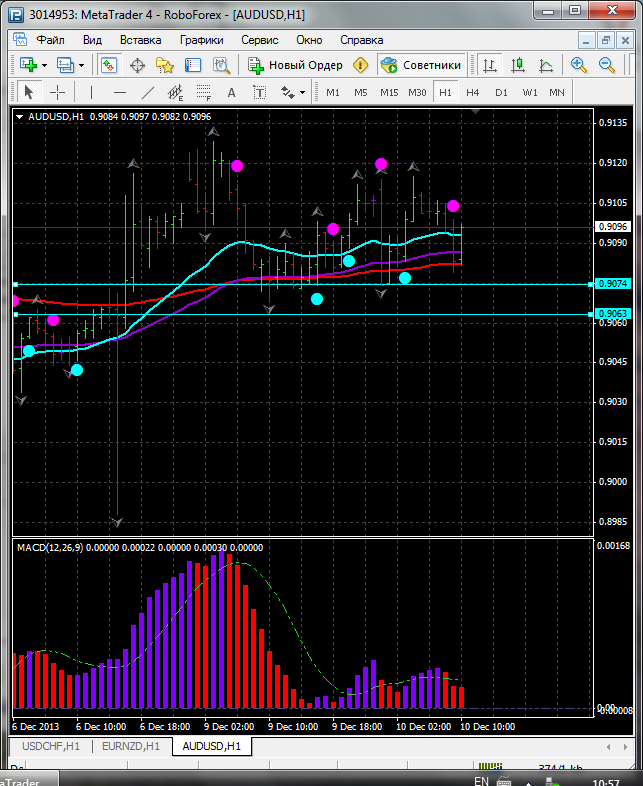Toggle the Советники auto-trading button
This screenshot has height=786, width=643.
tap(422, 65)
